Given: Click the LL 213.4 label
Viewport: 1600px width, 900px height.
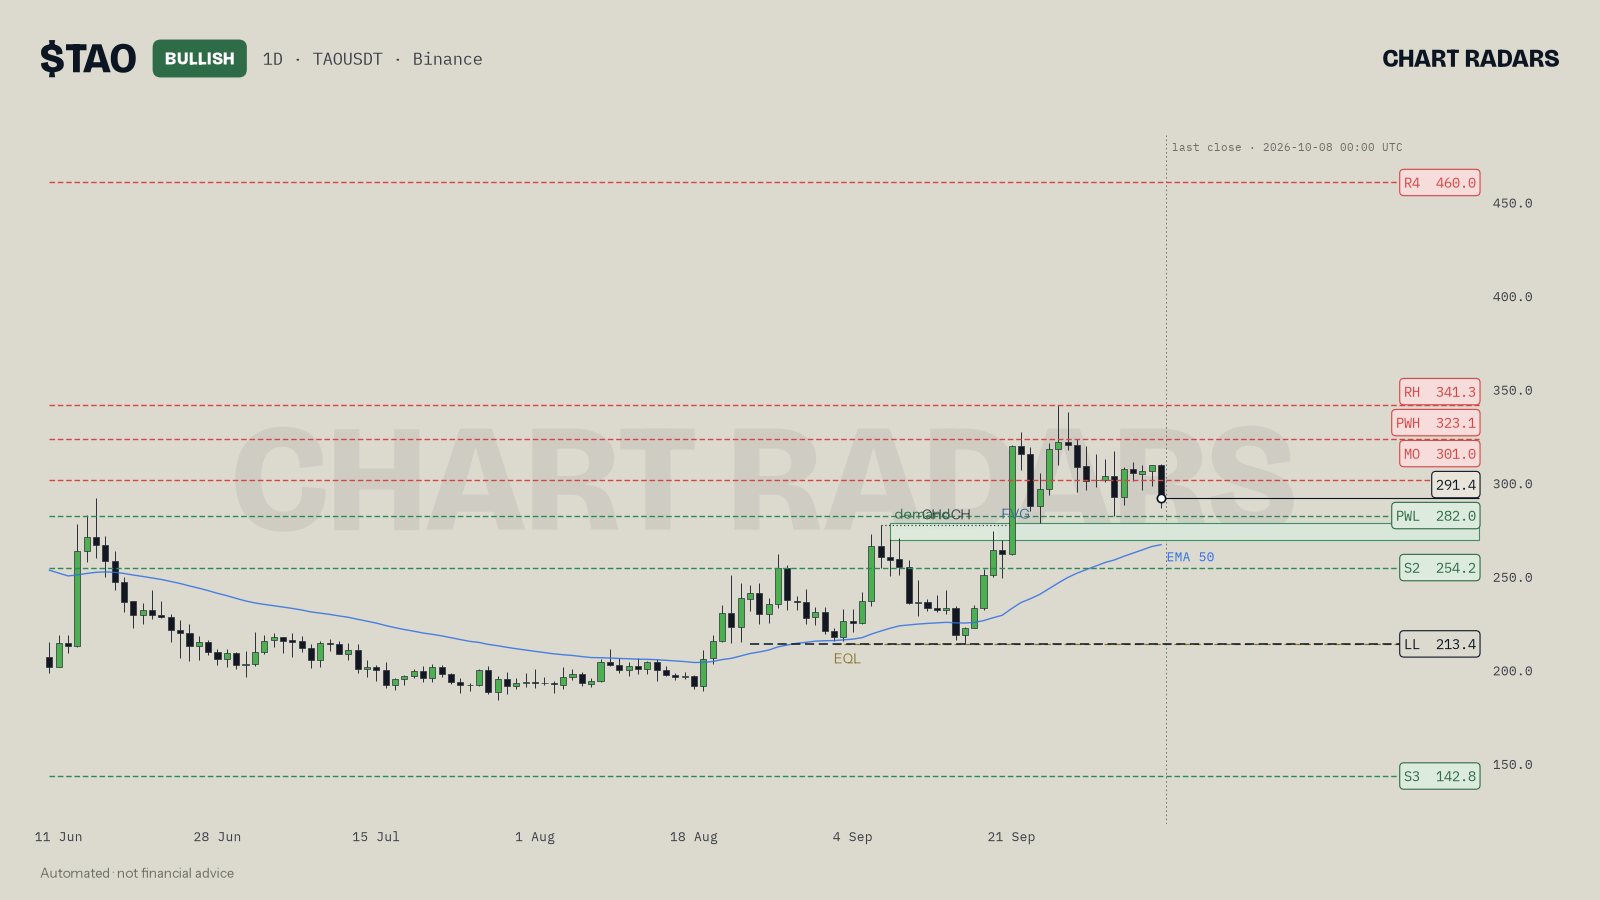Looking at the screenshot, I should (1439, 644).
